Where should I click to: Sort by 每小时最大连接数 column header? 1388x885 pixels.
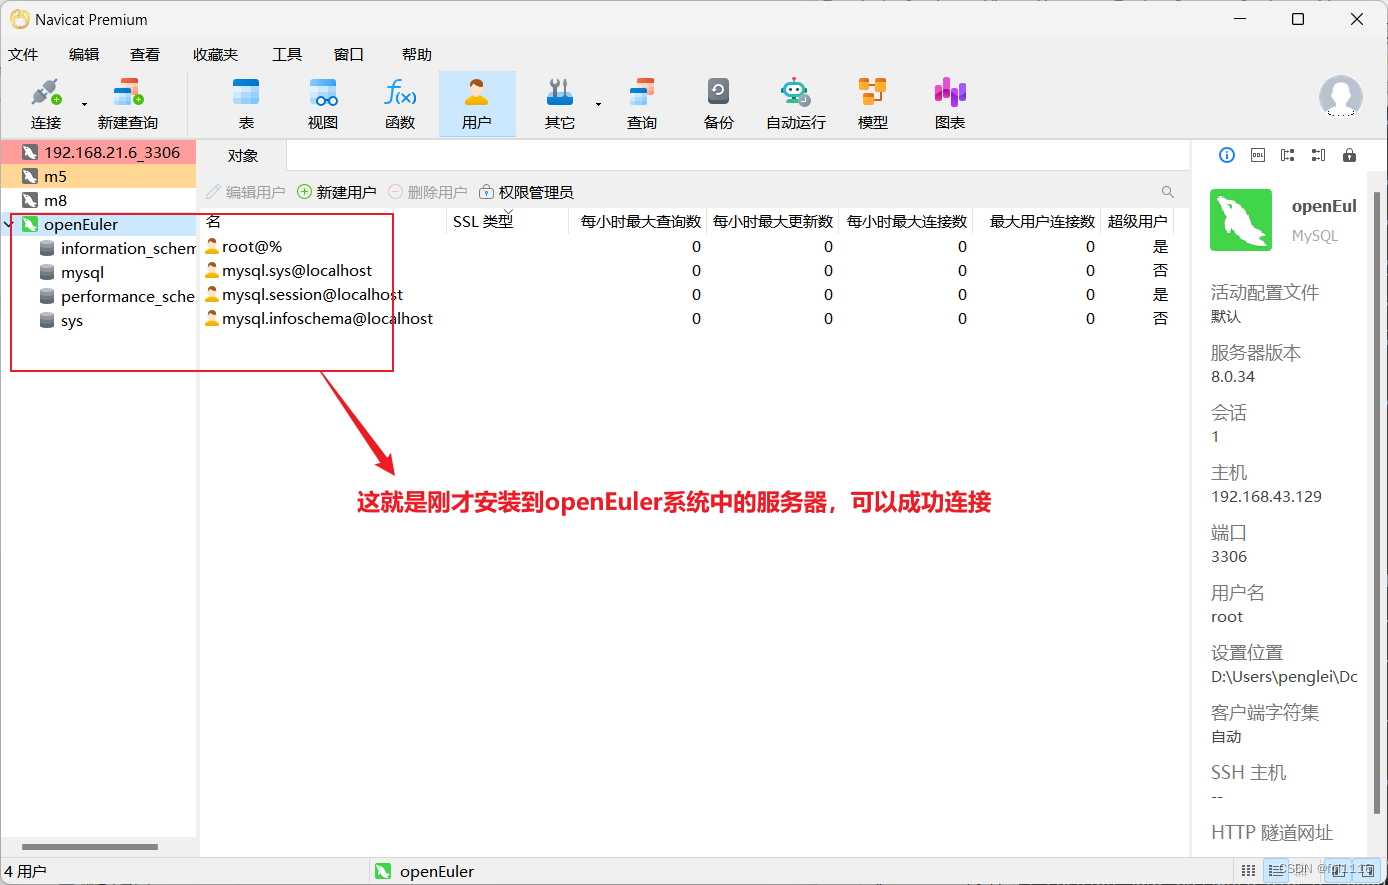pyautogui.click(x=906, y=221)
